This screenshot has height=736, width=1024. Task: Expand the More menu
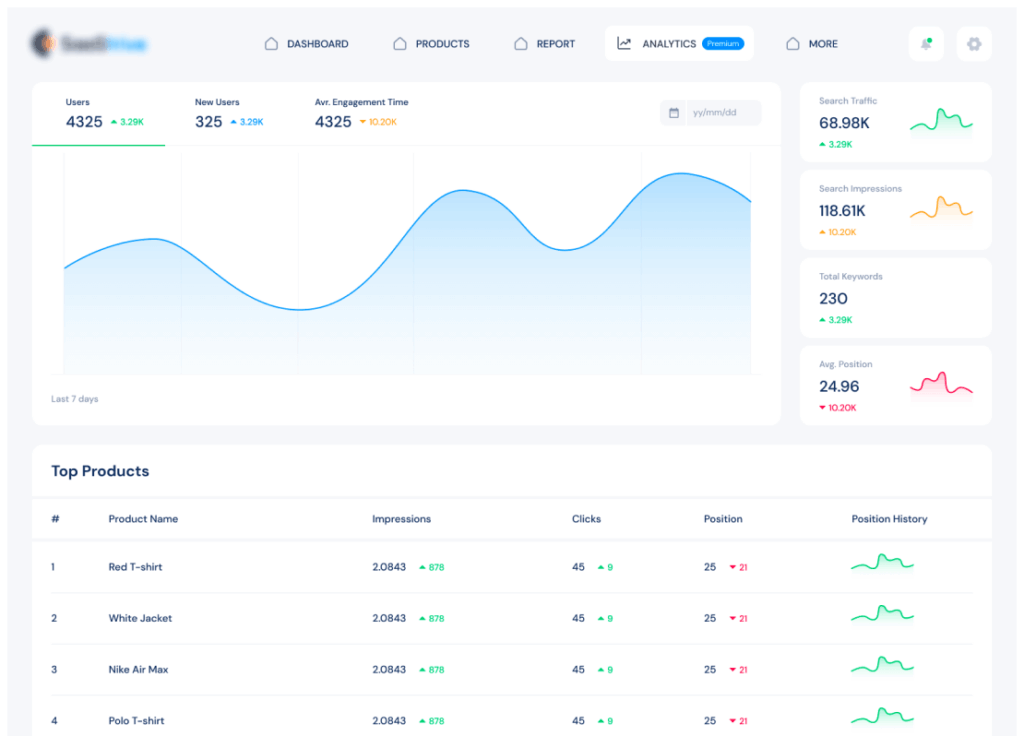(x=812, y=44)
